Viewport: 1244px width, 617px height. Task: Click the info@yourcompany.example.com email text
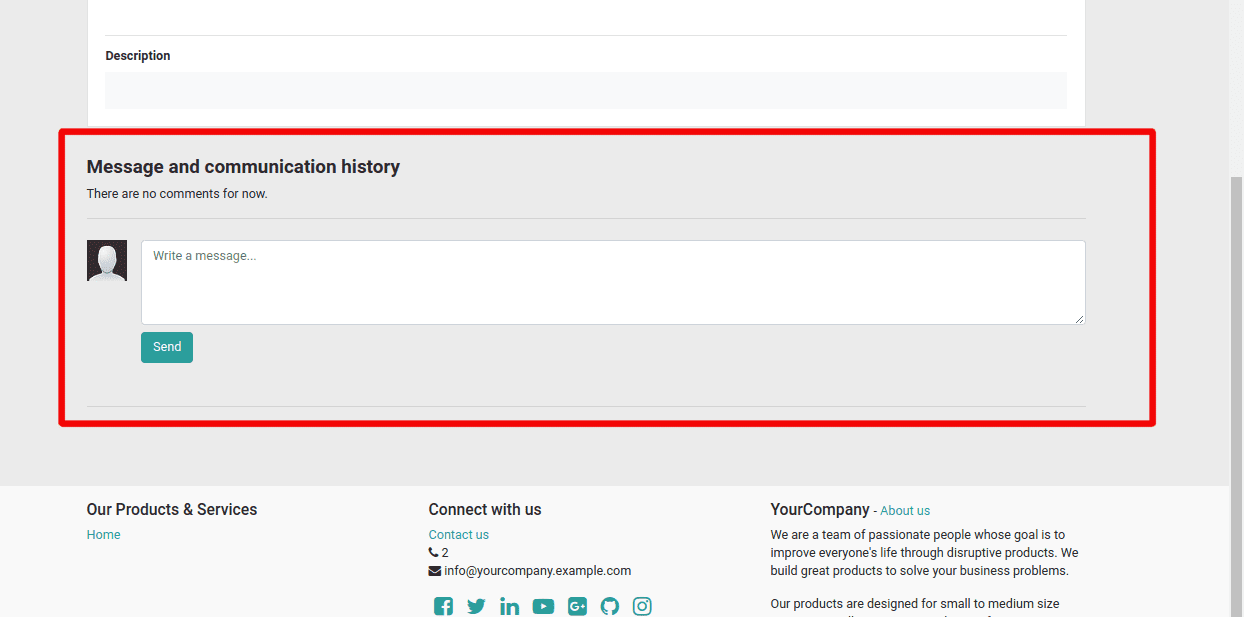538,571
